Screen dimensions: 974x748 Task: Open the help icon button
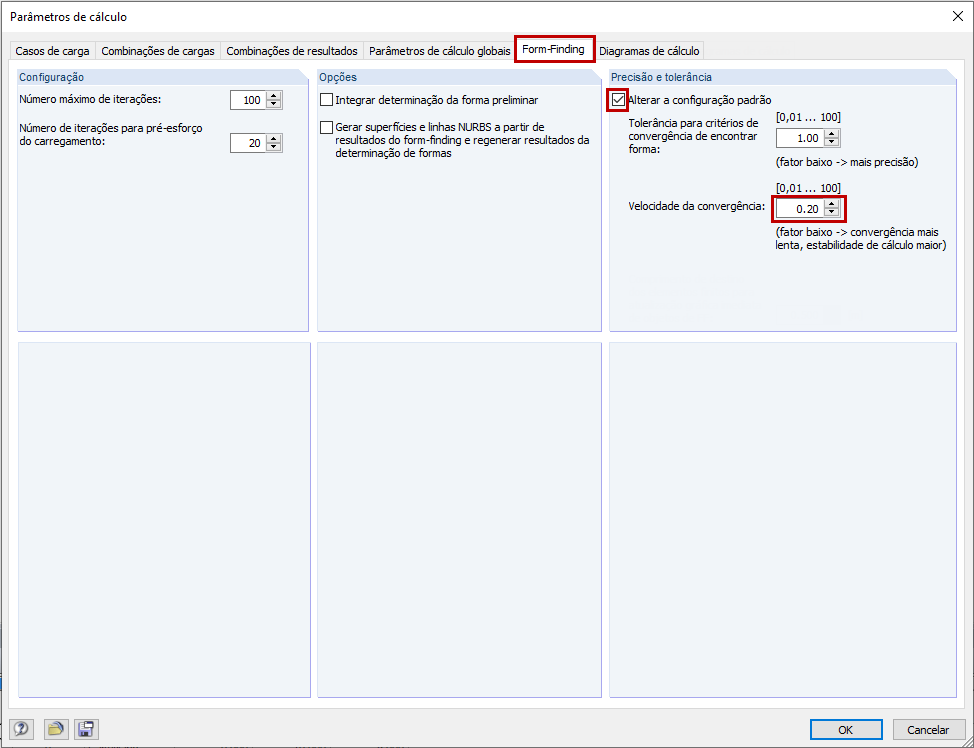coord(21,729)
